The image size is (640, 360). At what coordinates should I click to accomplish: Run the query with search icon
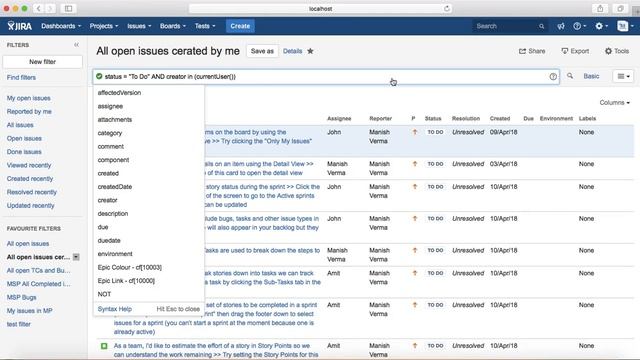pyautogui.click(x=570, y=76)
